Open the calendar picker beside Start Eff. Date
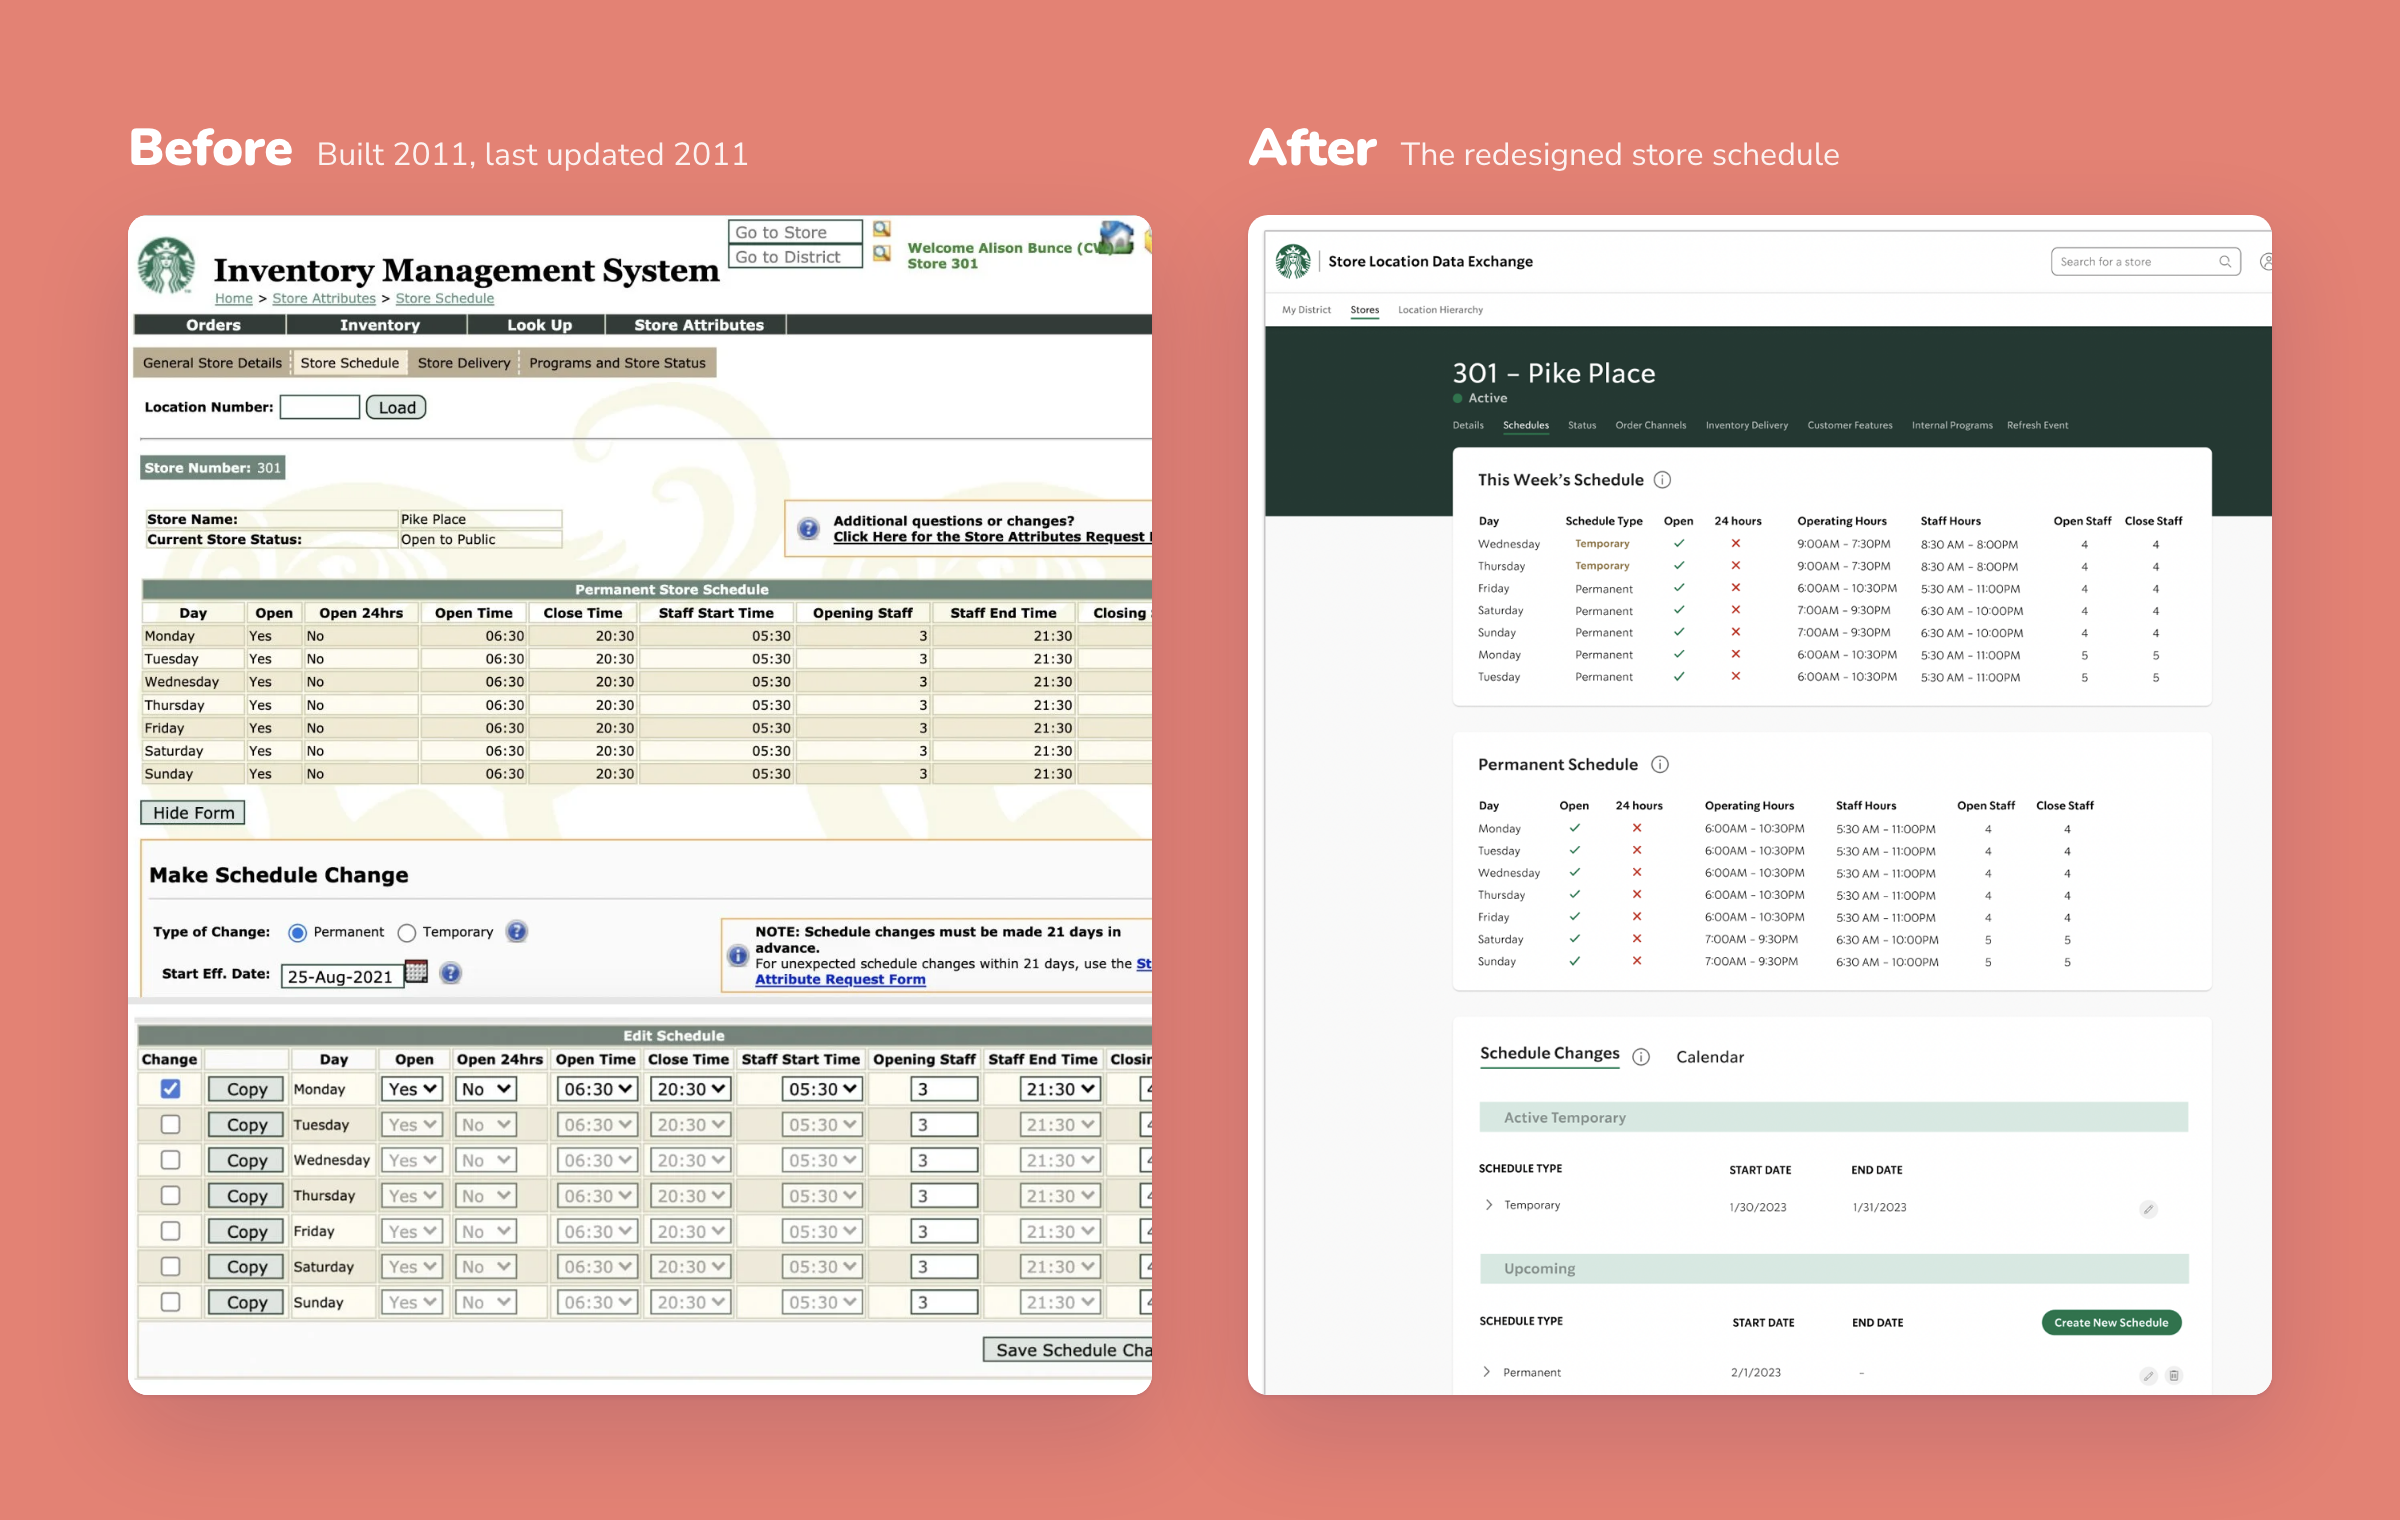This screenshot has height=1520, width=2400. (417, 972)
